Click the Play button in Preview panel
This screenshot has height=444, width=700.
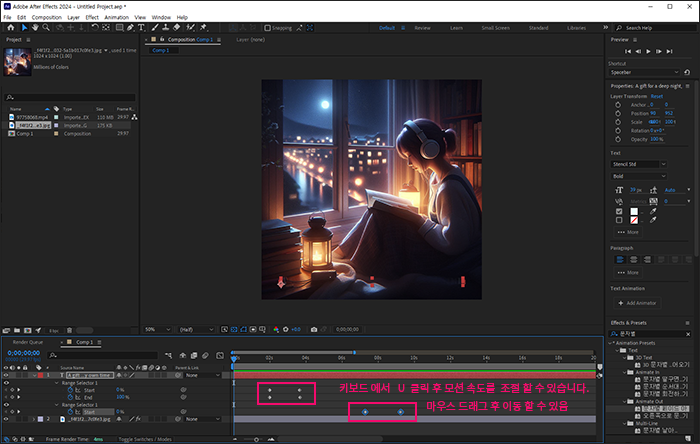[x=648, y=51]
